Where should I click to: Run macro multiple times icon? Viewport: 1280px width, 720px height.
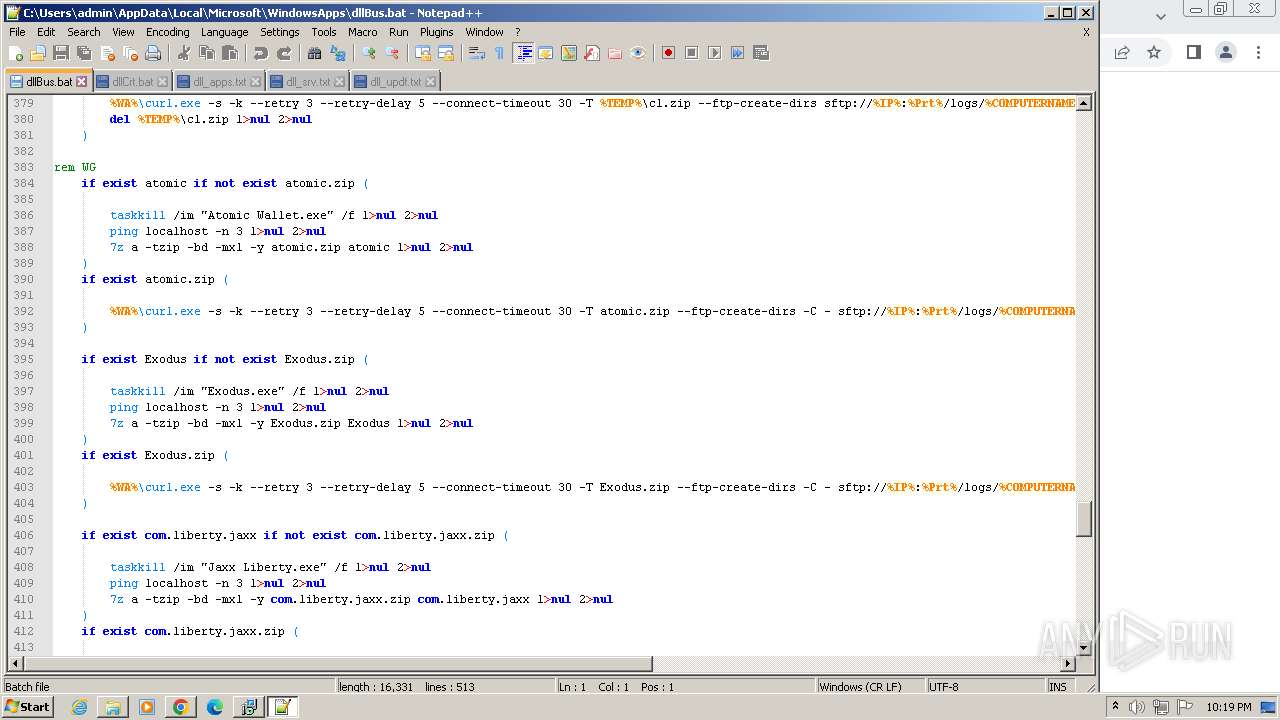pos(737,53)
